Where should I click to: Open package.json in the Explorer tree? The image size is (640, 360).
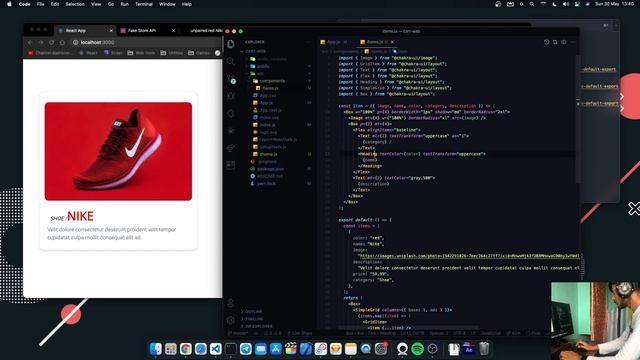(271, 169)
